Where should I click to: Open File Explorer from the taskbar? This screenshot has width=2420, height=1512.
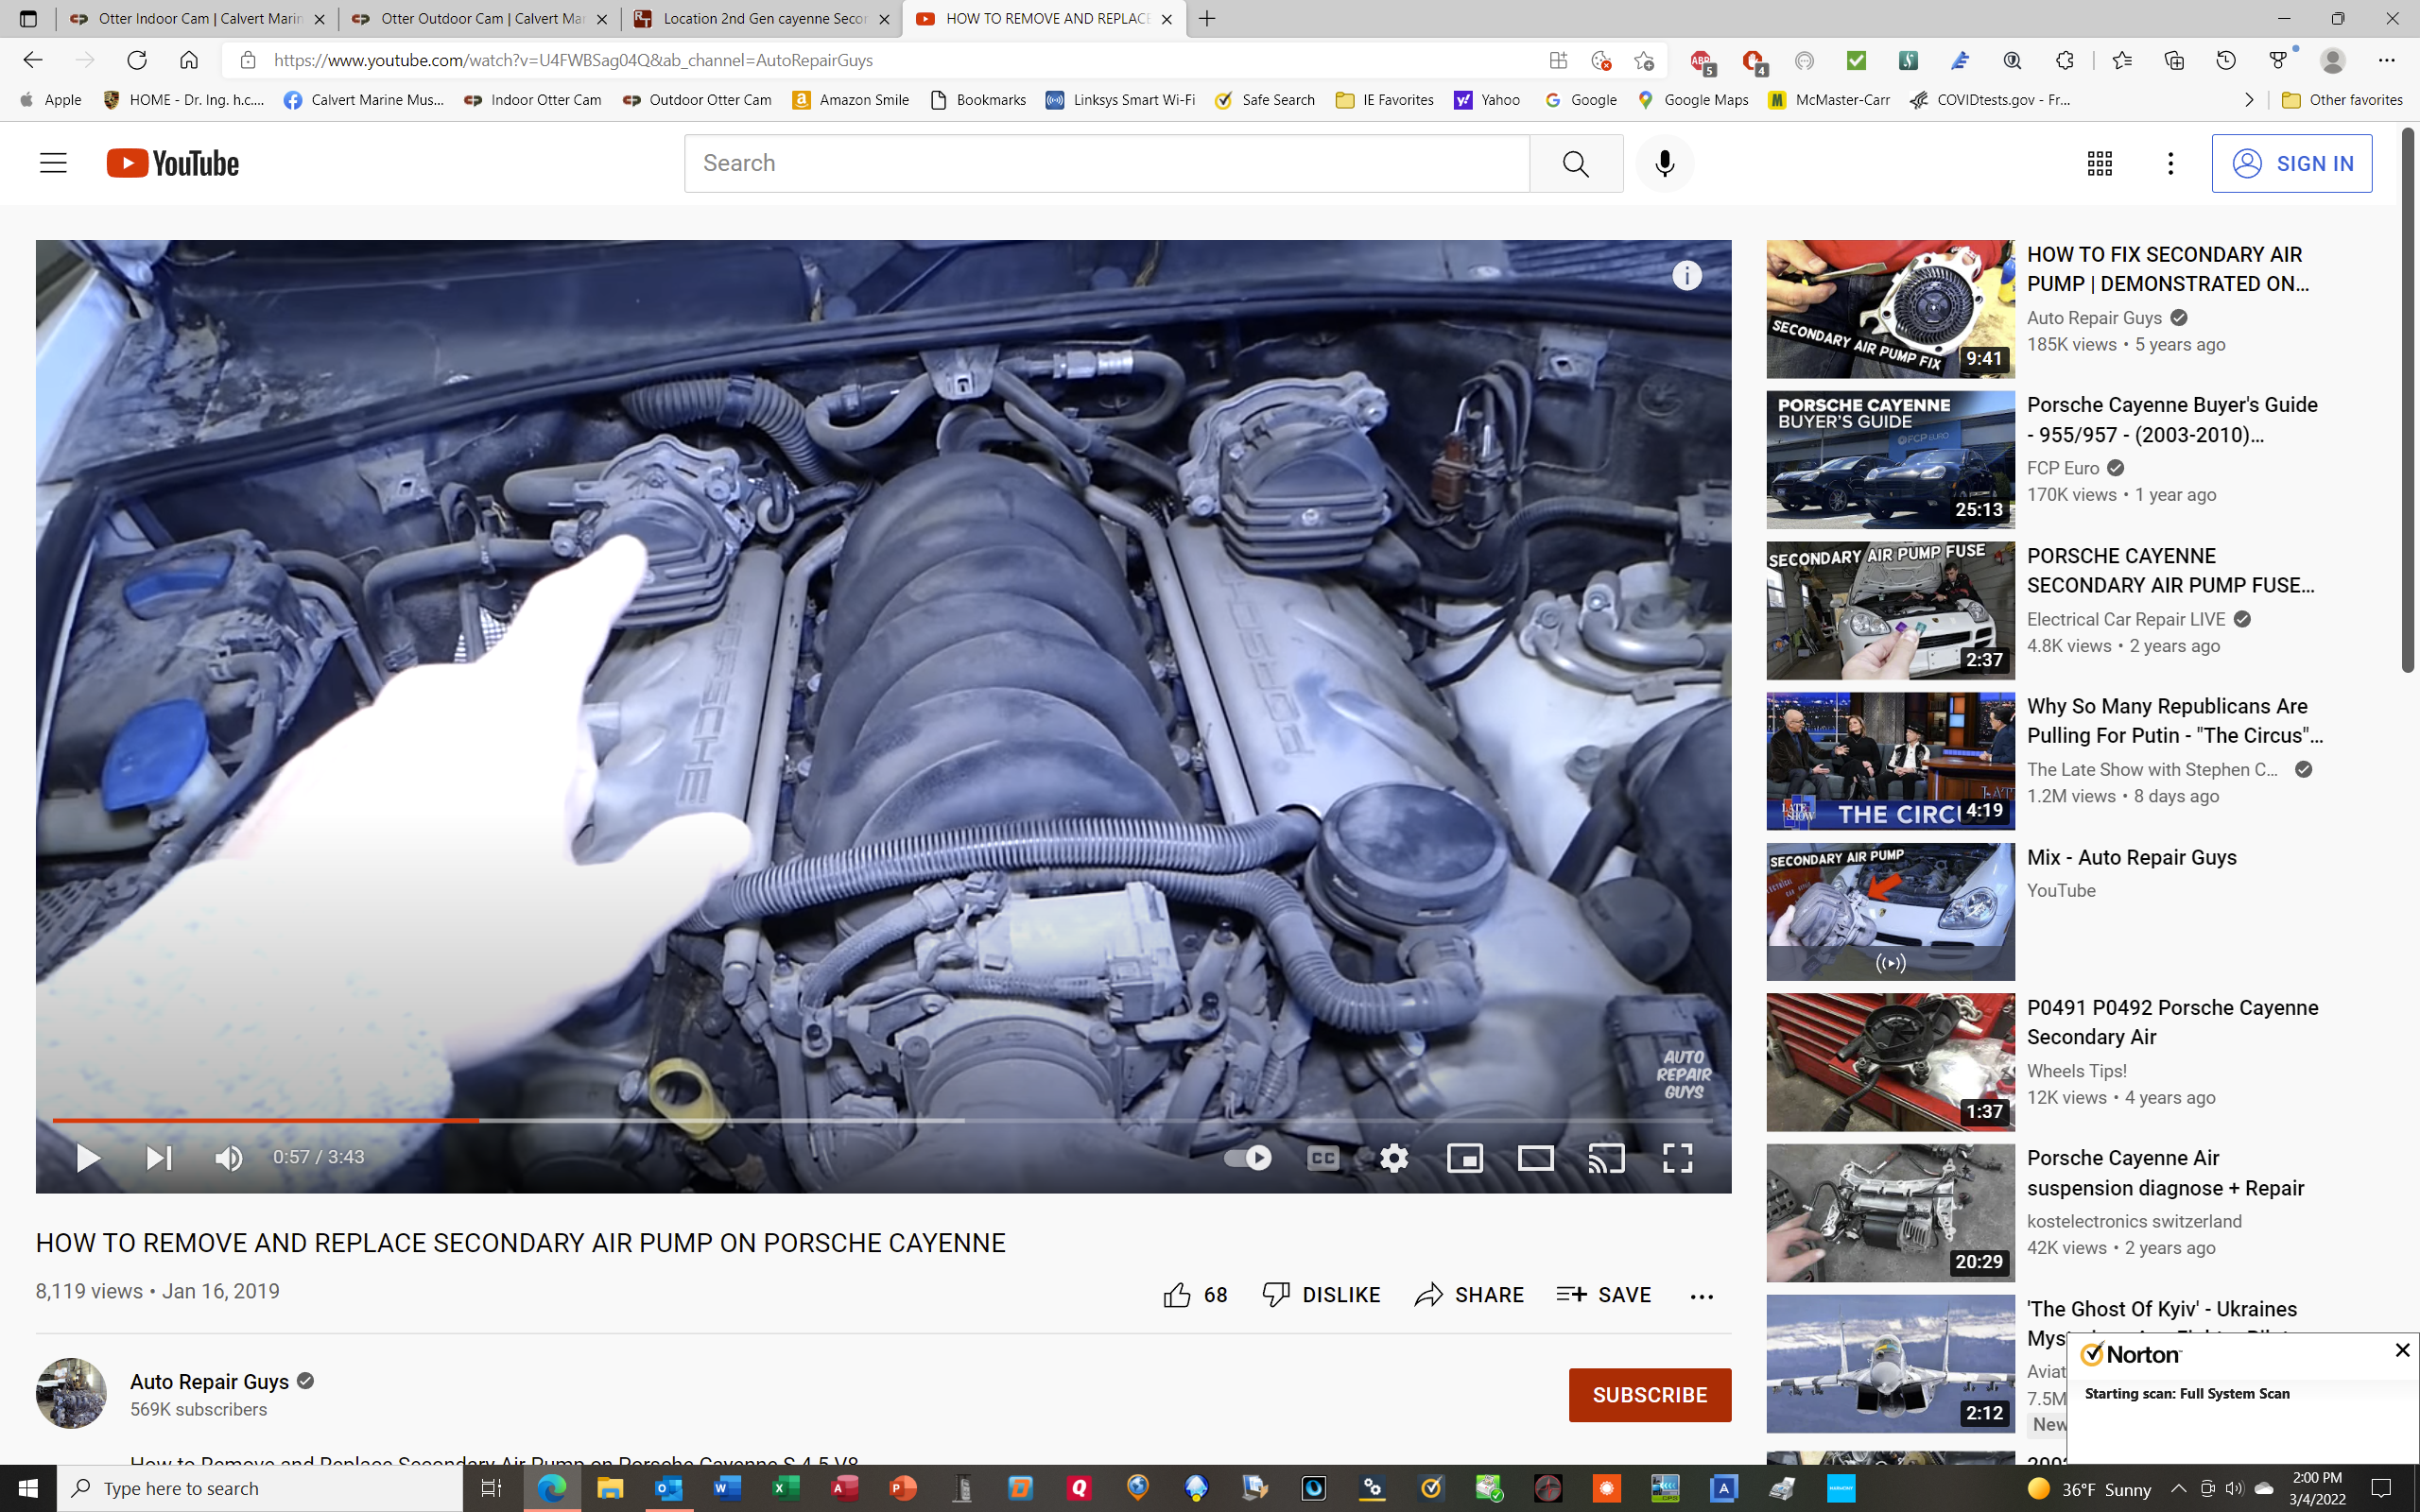coord(610,1488)
